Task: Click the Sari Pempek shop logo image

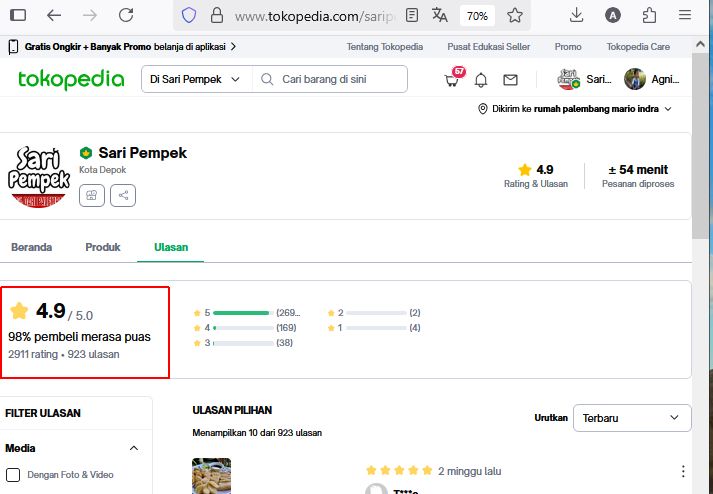Action: click(39, 176)
